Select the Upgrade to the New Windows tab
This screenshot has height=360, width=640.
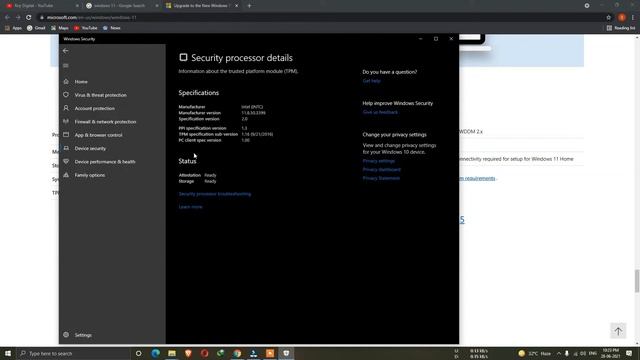202,6
